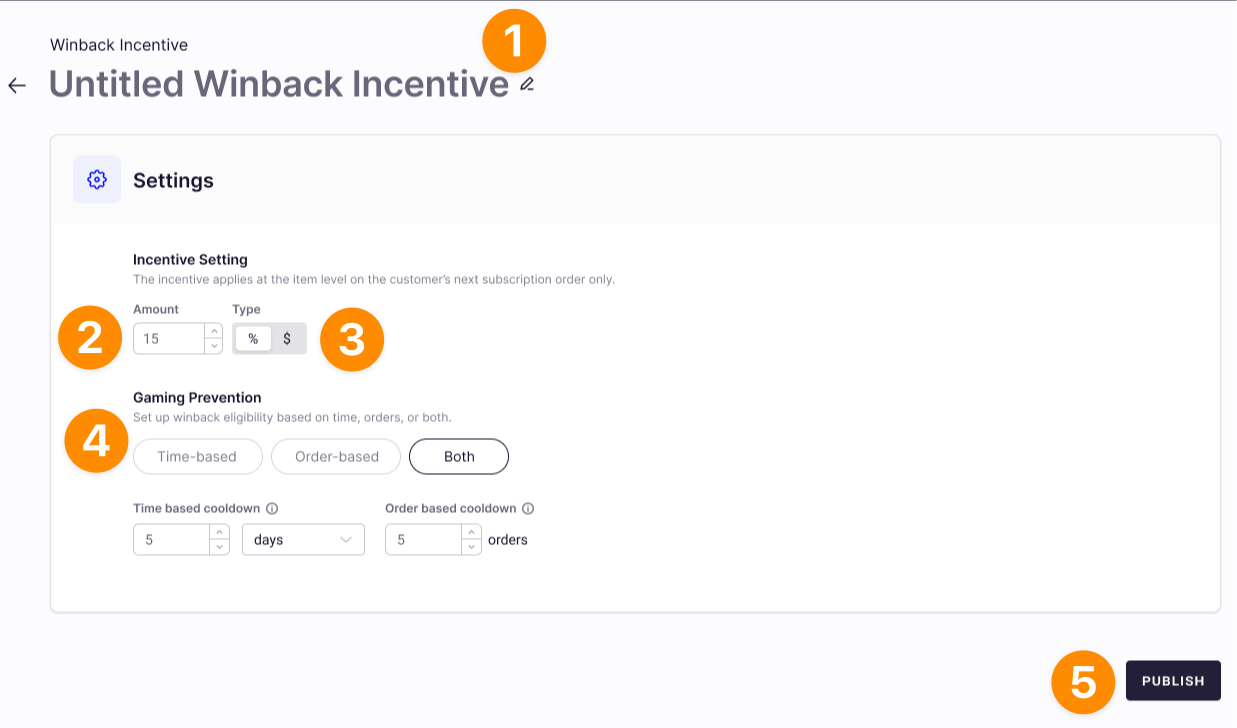Decrement the order based cooldown value
Image resolution: width=1237 pixels, height=728 pixels.
472,547
